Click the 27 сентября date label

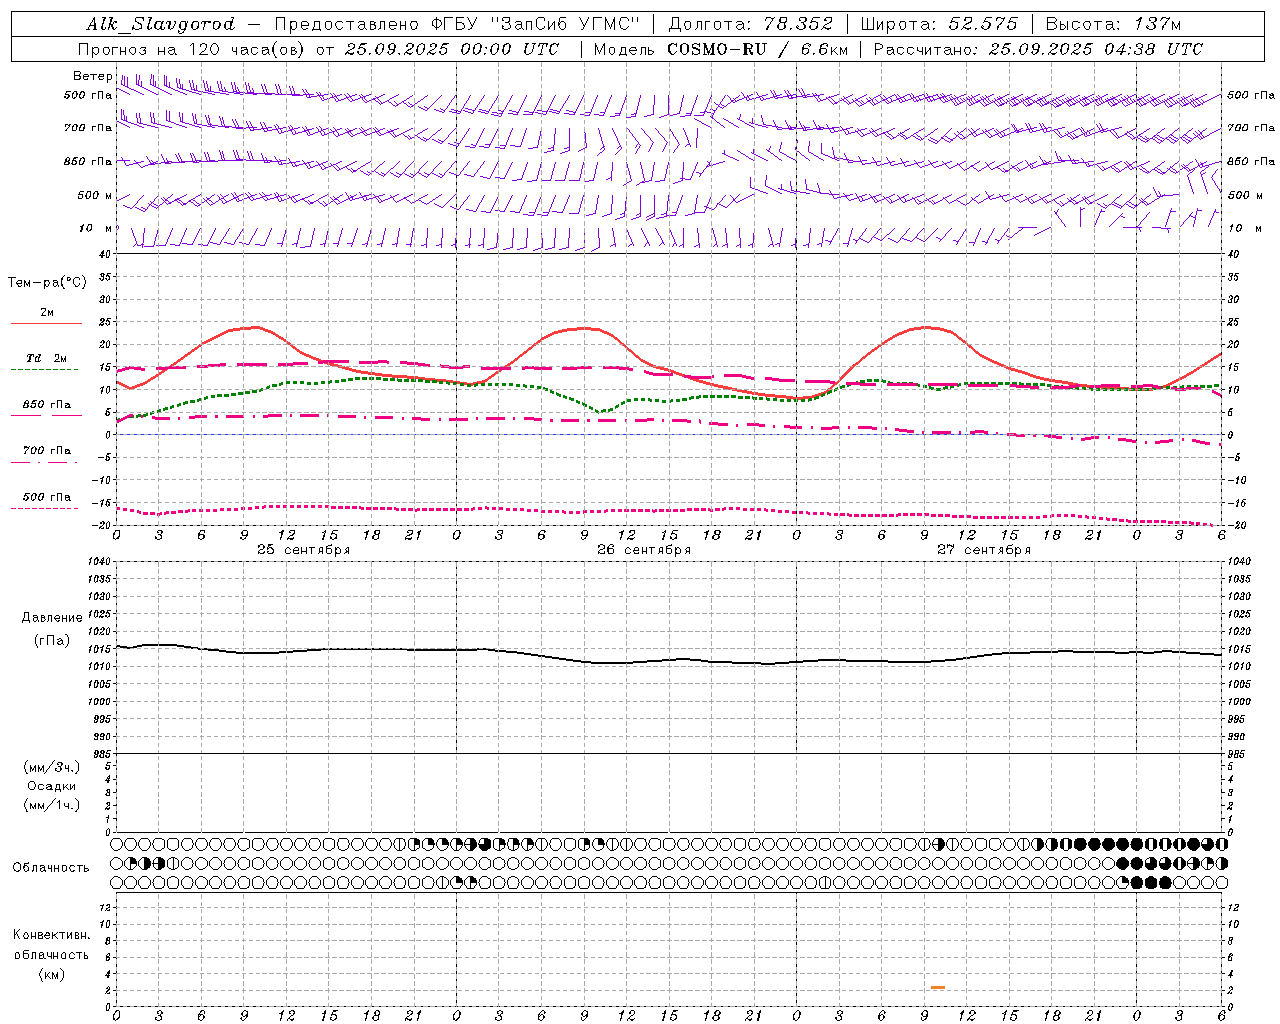tap(984, 550)
